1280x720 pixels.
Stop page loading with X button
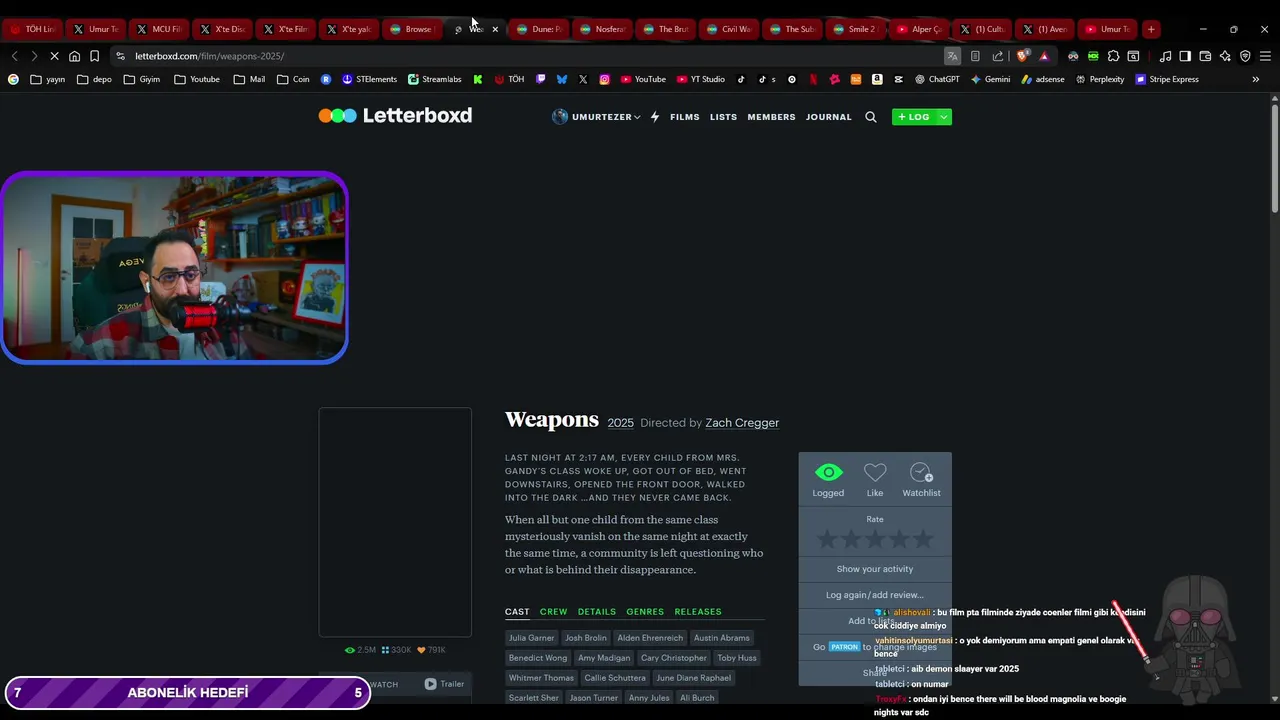(x=54, y=56)
